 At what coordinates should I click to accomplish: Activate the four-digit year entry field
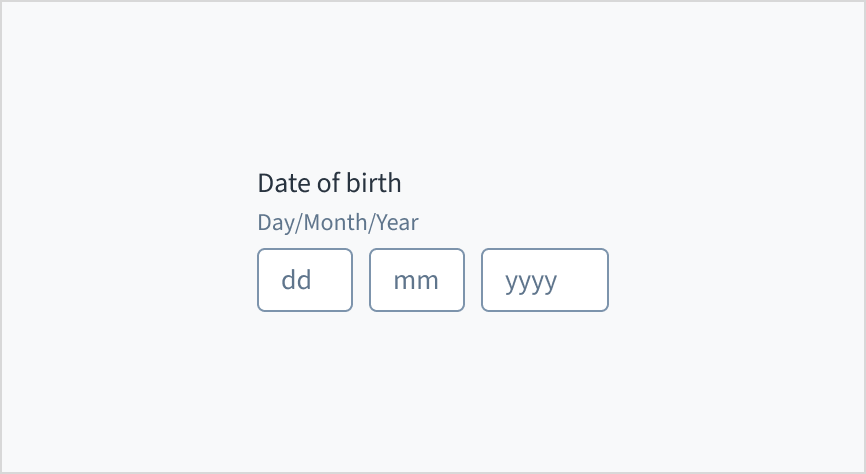[545, 280]
